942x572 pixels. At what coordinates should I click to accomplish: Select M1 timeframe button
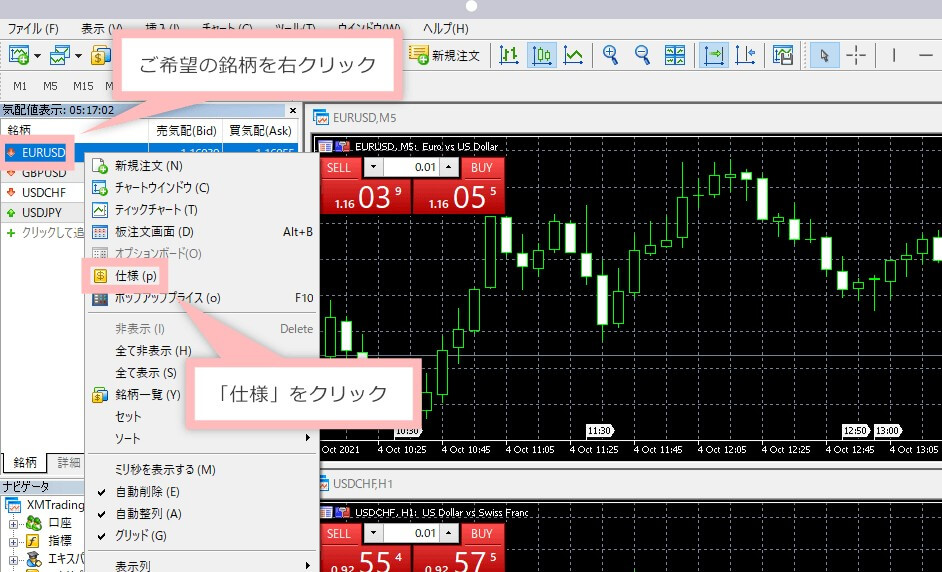point(20,86)
